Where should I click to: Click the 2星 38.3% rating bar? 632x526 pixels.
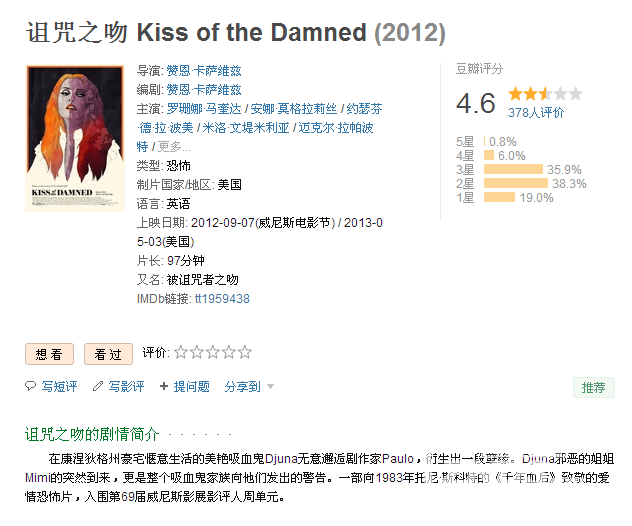516,184
